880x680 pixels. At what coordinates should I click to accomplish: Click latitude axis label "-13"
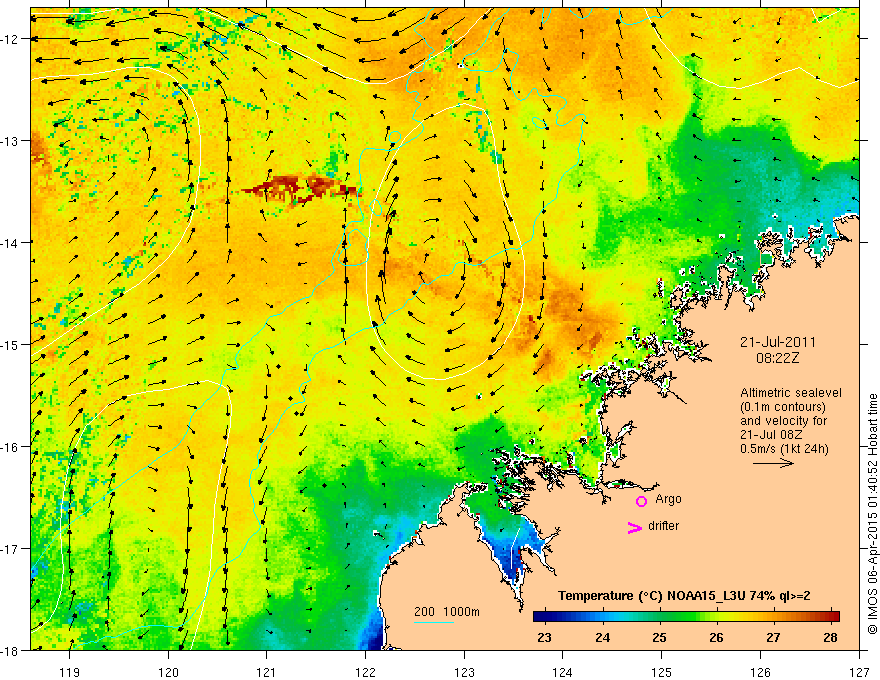(11, 141)
